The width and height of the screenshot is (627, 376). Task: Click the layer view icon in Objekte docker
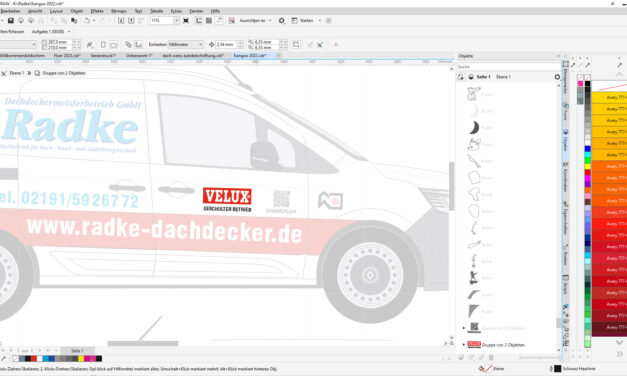[x=471, y=77]
